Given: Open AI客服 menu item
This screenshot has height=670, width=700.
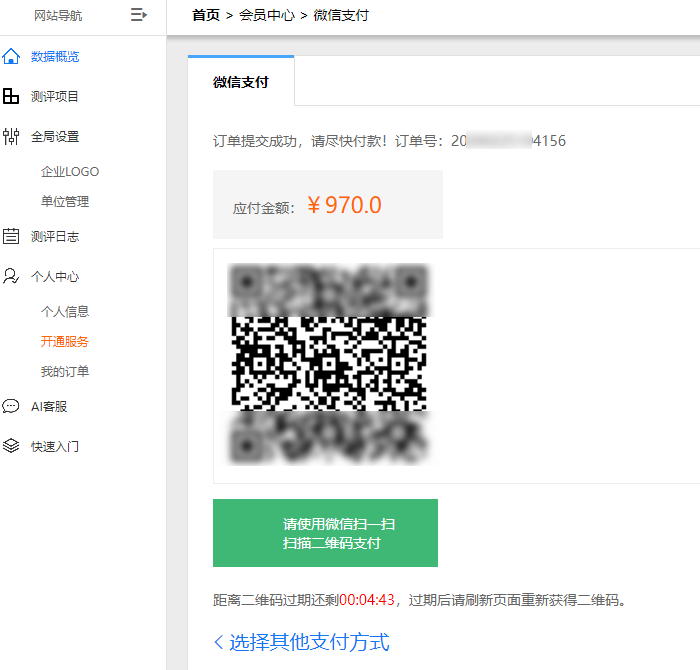Looking at the screenshot, I should click(x=49, y=407).
